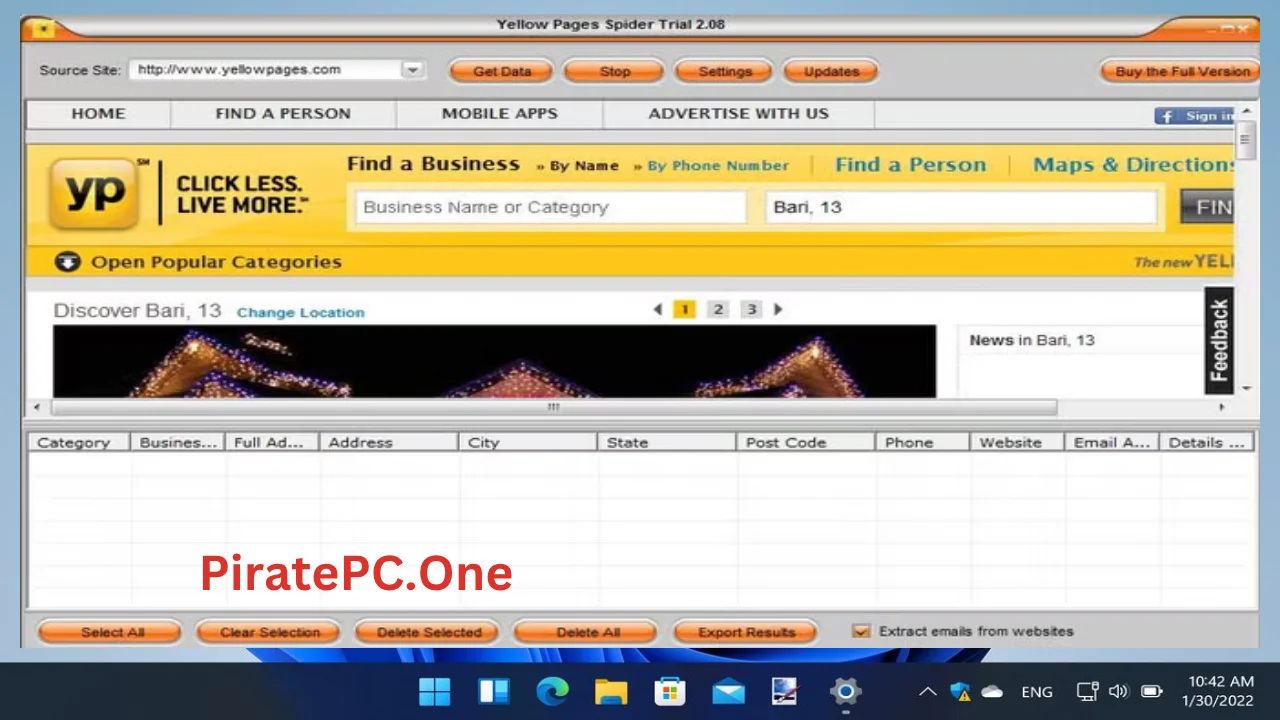Click the display network tray icon
This screenshot has height=720, width=1280.
pos(1087,692)
